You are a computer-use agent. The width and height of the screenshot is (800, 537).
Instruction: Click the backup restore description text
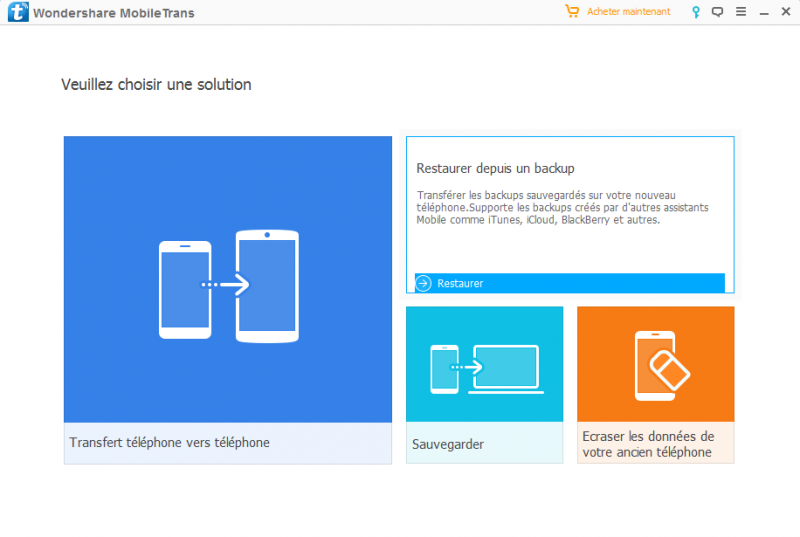(x=562, y=208)
